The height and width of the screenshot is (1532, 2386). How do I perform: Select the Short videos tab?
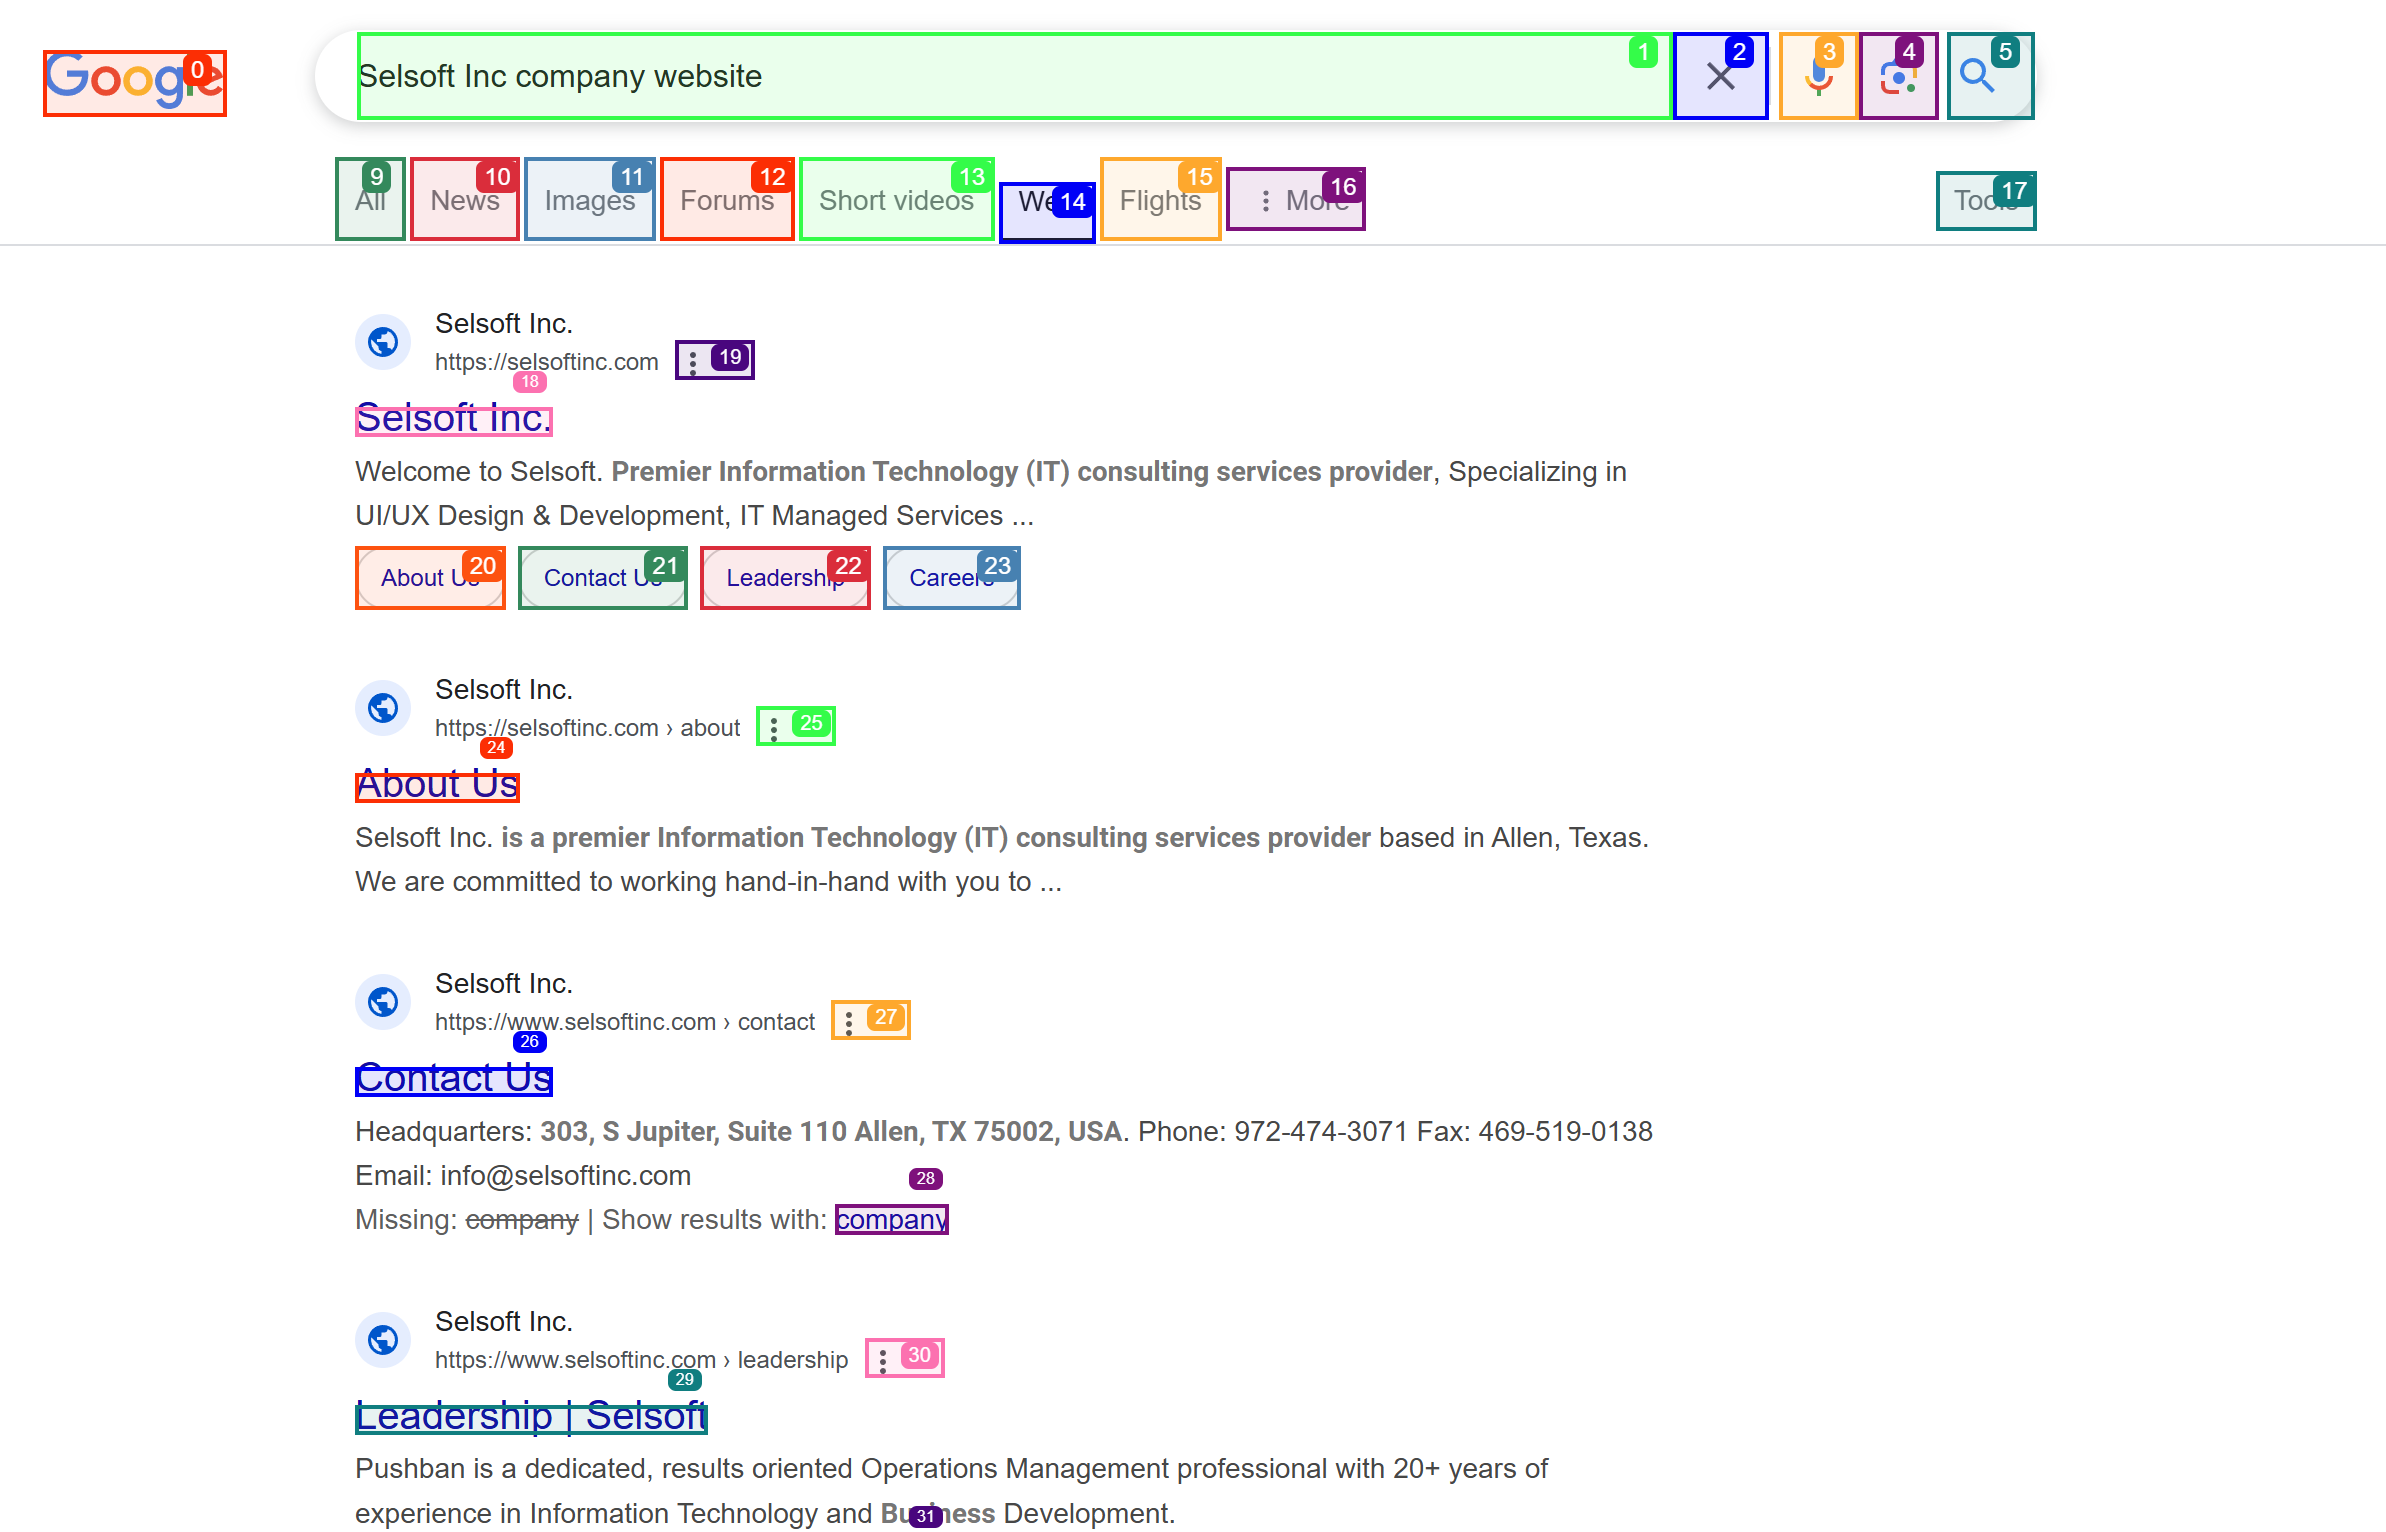[896, 200]
